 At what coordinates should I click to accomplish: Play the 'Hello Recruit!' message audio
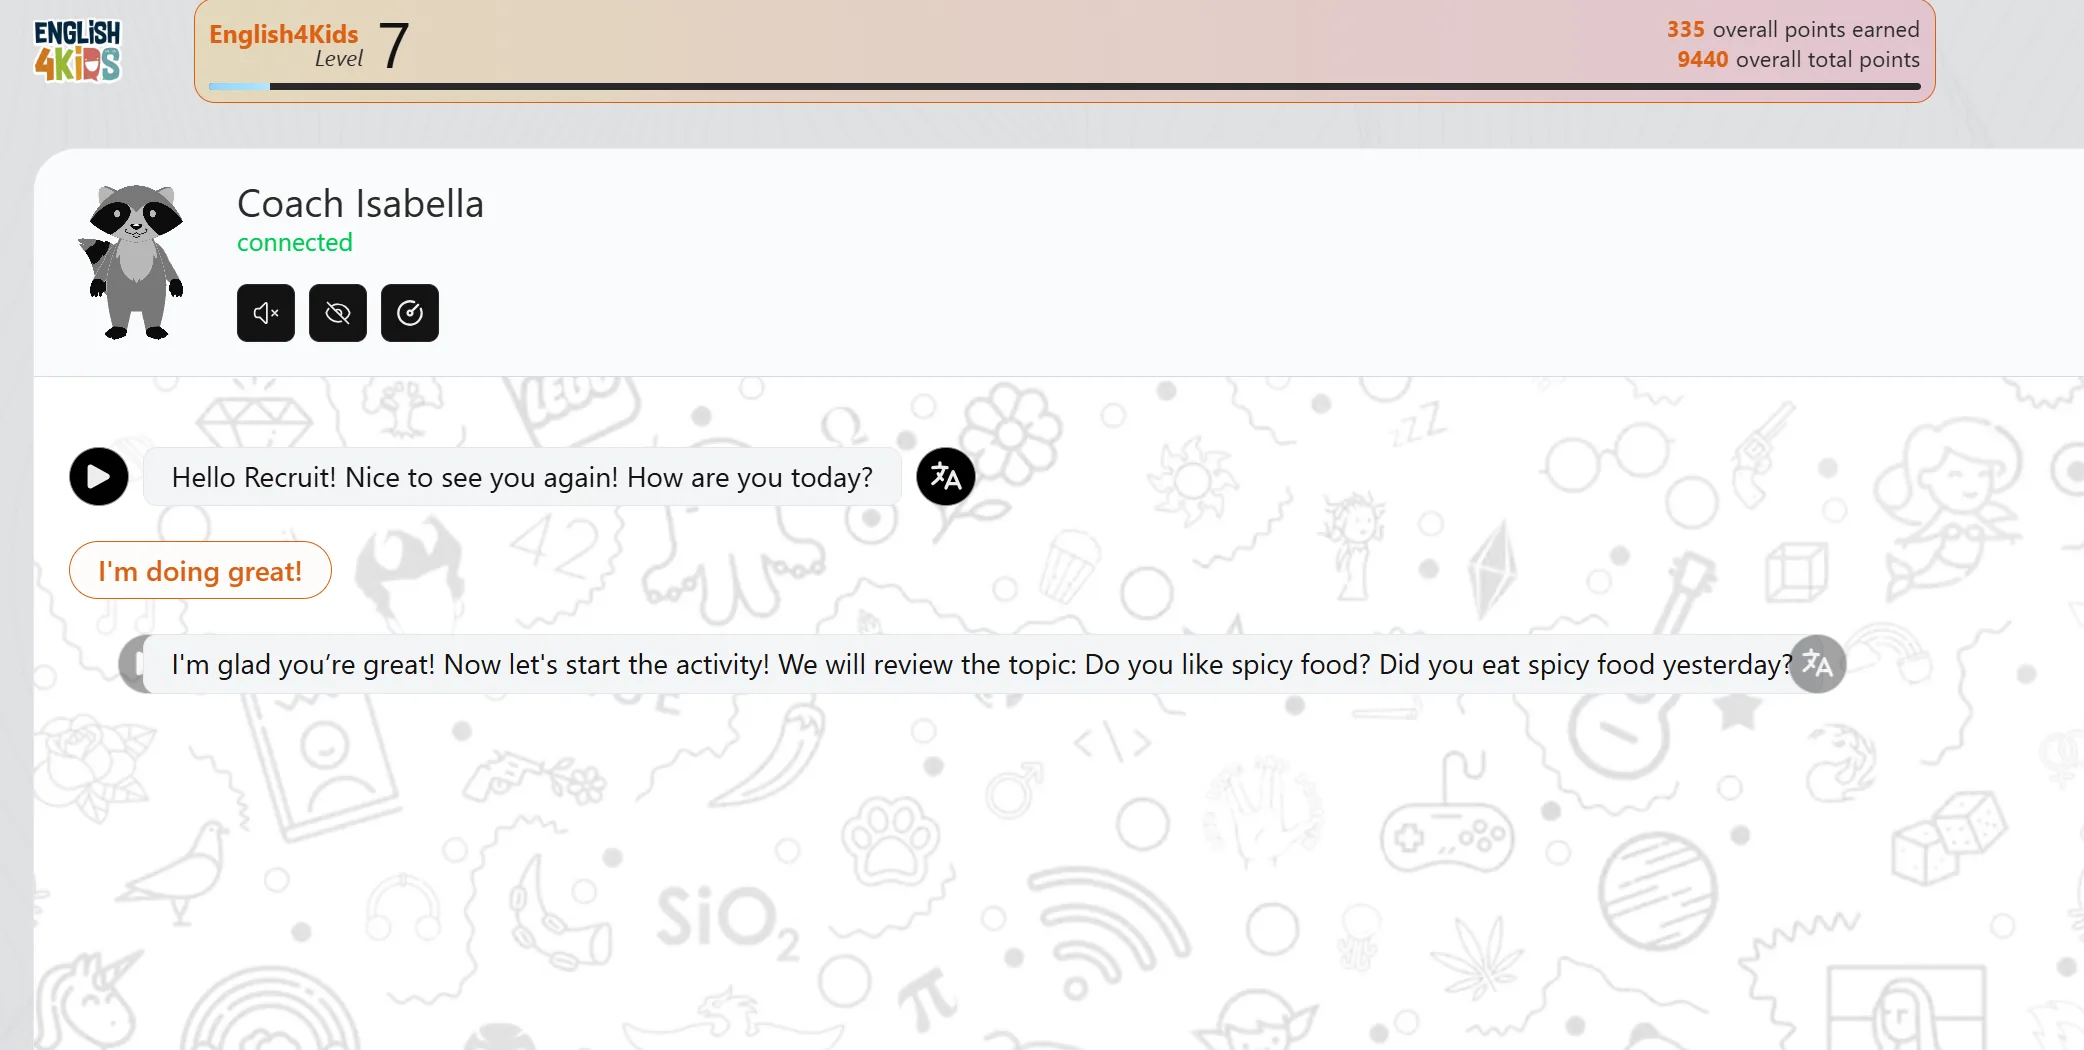(x=99, y=476)
